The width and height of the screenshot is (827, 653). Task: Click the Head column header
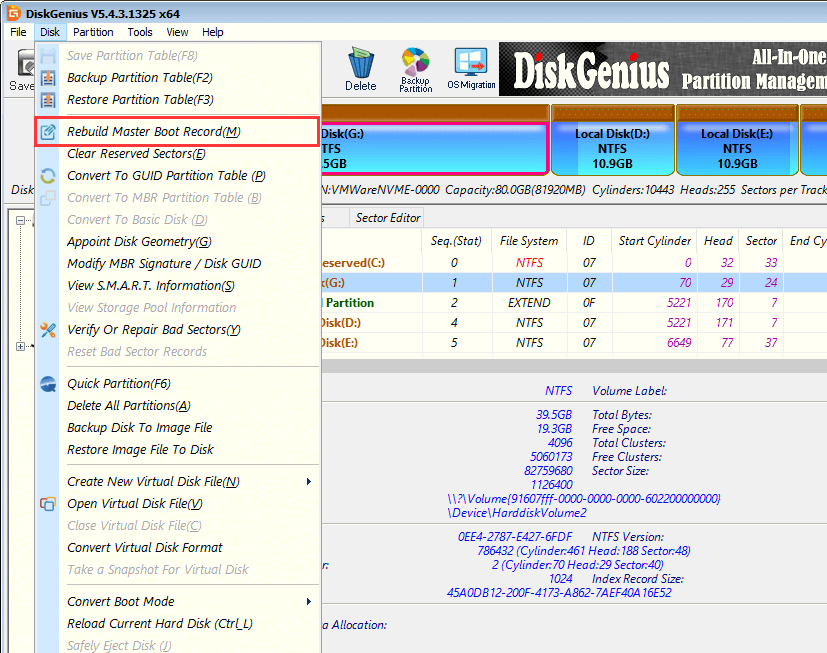[x=718, y=241]
